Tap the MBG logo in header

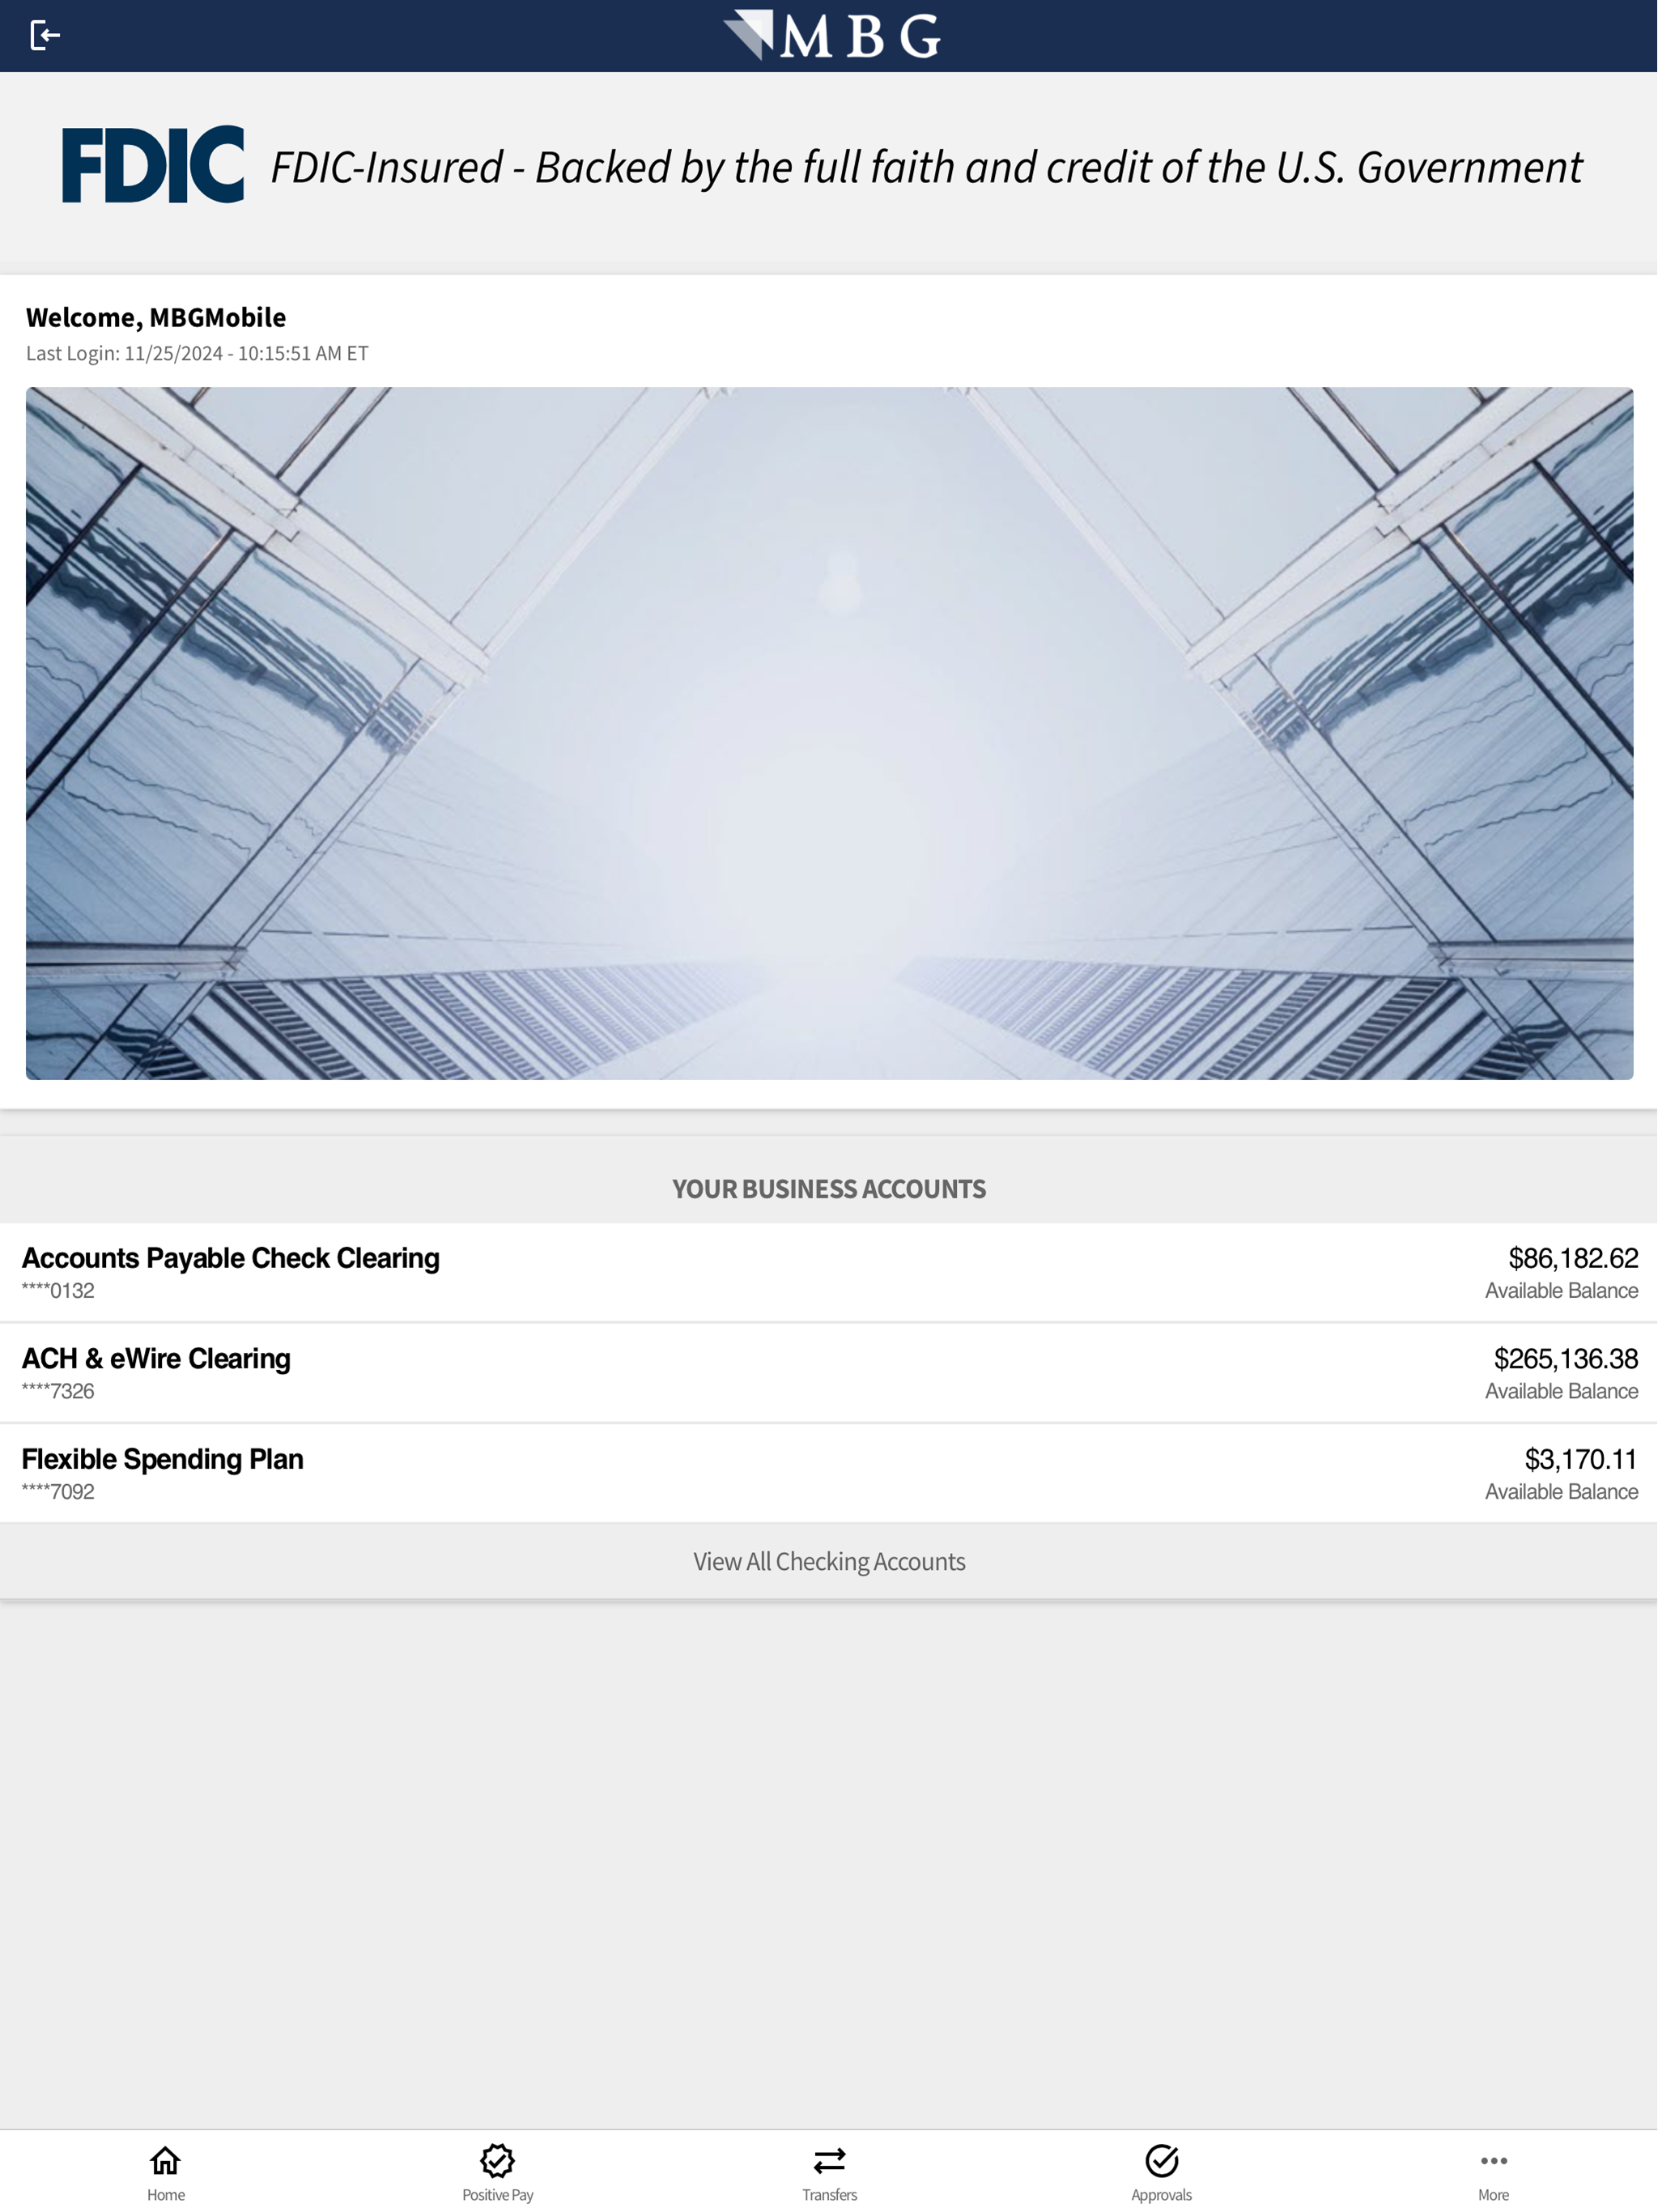[x=831, y=35]
